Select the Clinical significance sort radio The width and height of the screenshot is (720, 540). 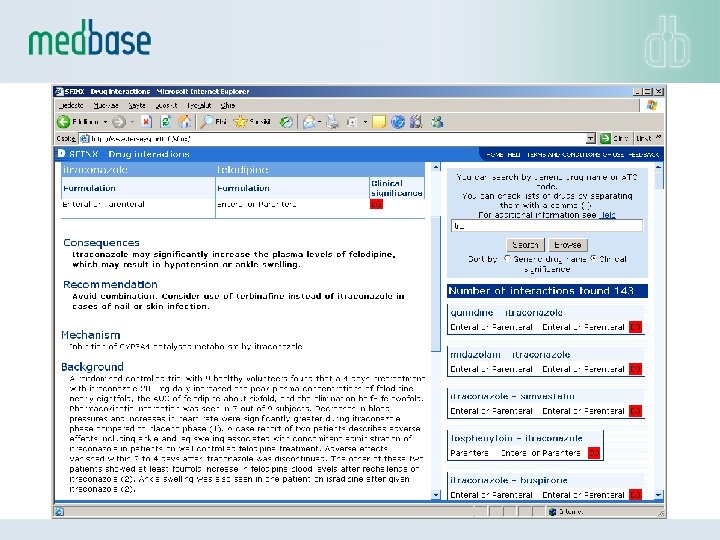coord(593,259)
